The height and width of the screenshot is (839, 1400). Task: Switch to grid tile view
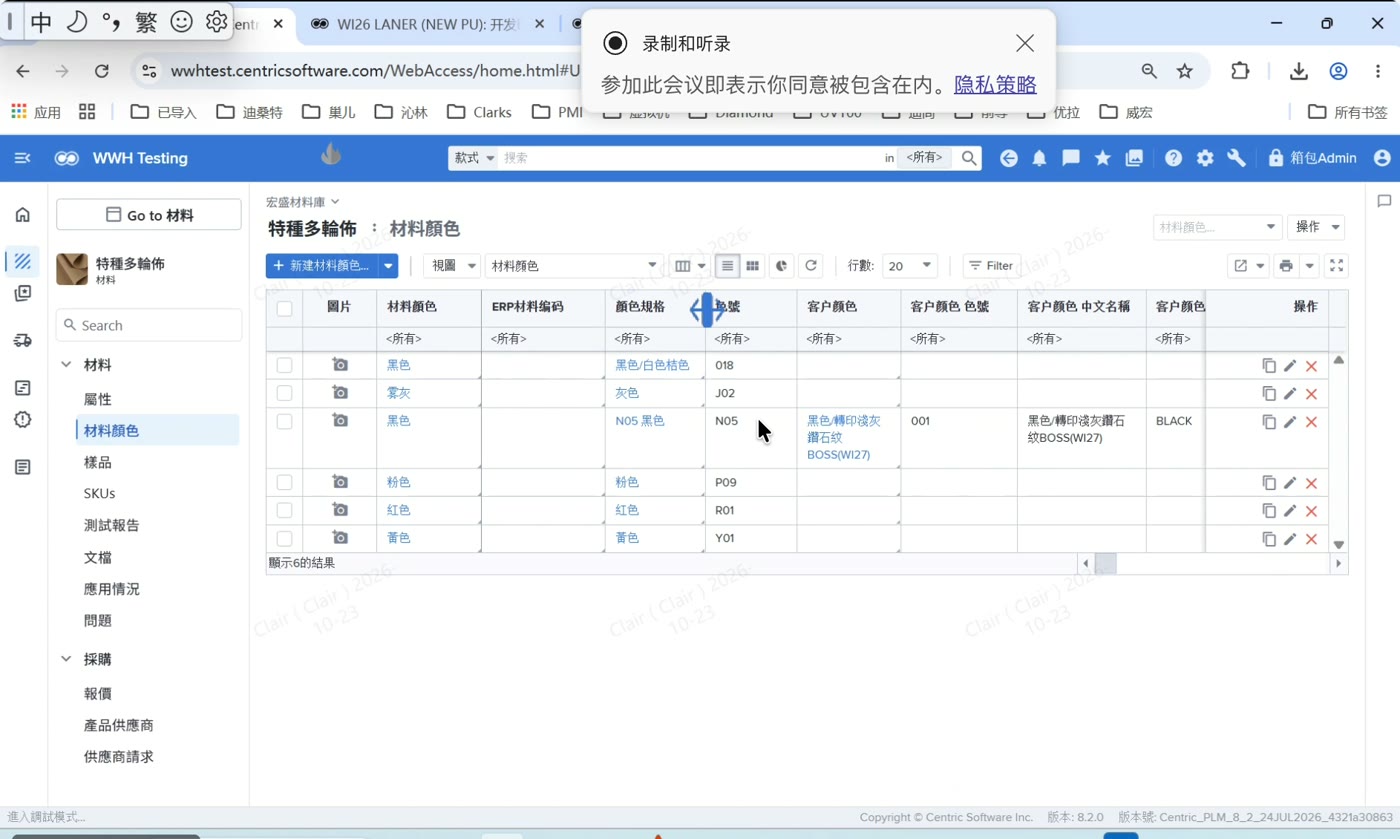pyautogui.click(x=753, y=266)
